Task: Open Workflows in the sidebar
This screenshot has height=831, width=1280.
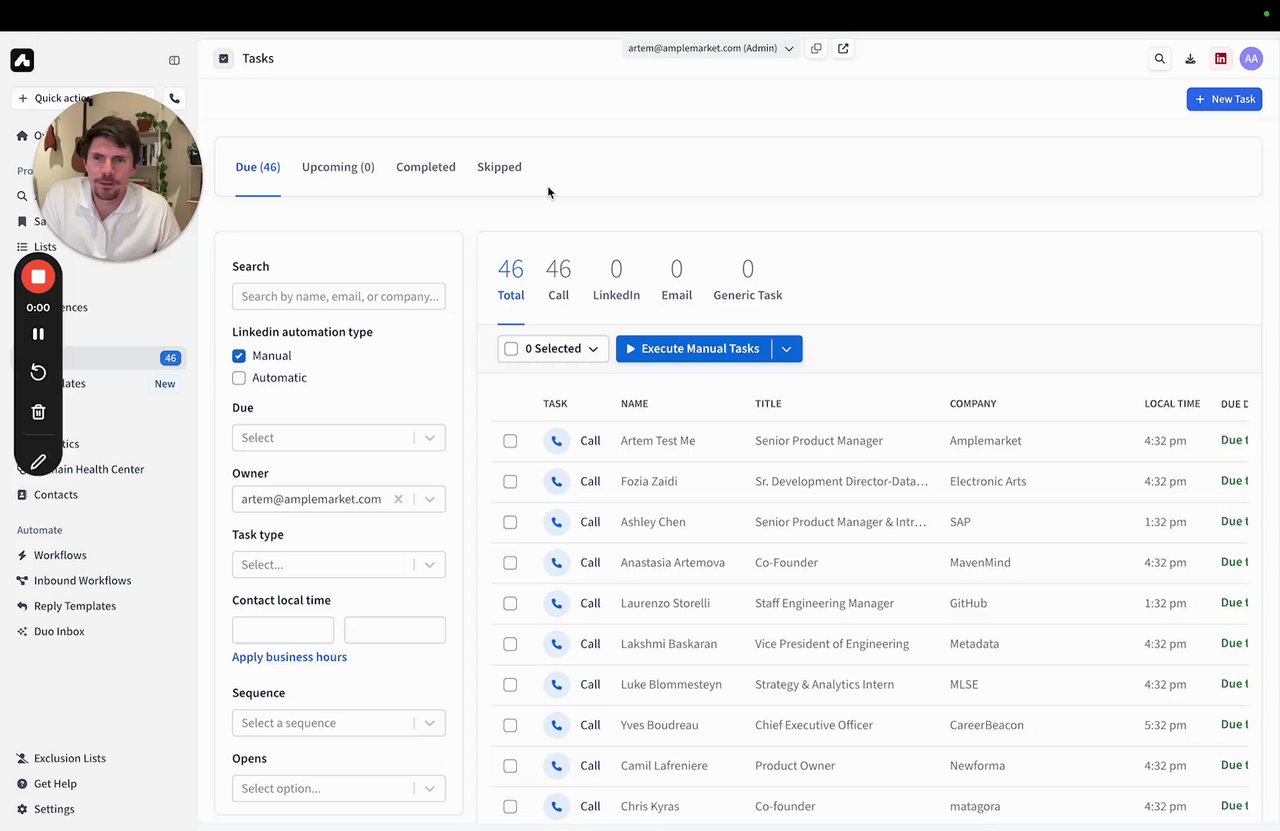Action: pyautogui.click(x=60, y=555)
